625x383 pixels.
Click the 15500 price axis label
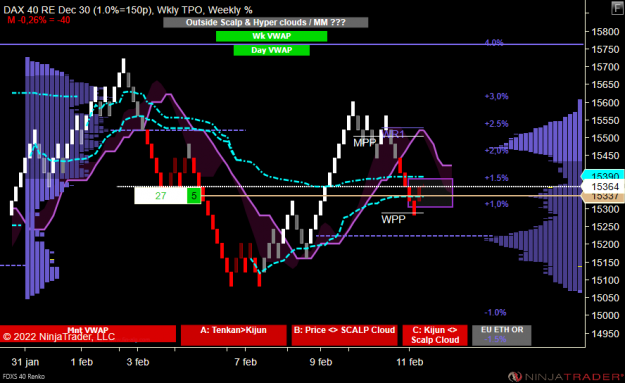pyautogui.click(x=605, y=138)
